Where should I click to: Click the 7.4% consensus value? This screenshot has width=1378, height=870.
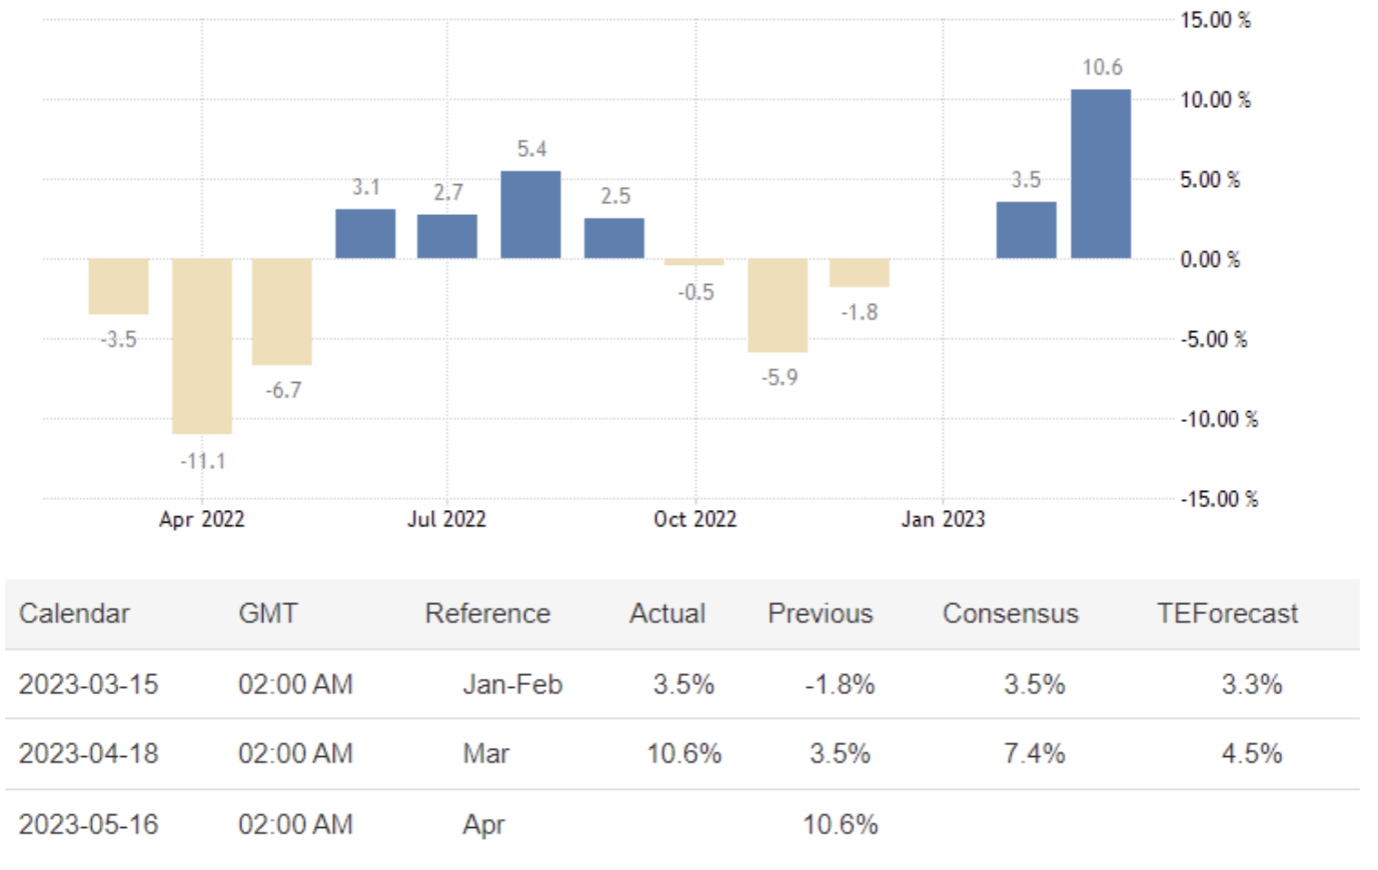(x=1034, y=753)
